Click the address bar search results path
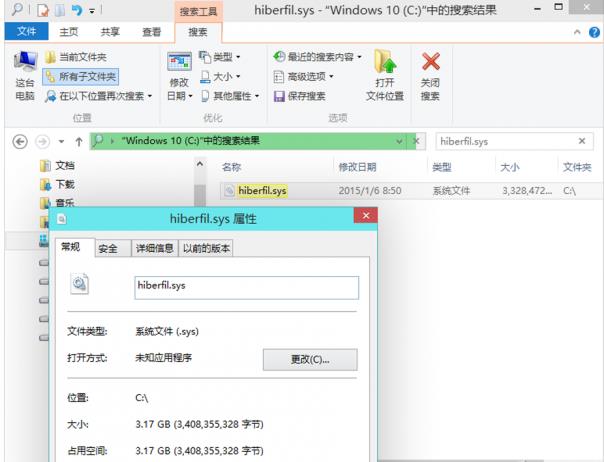This screenshot has width=604, height=462. 190,141
